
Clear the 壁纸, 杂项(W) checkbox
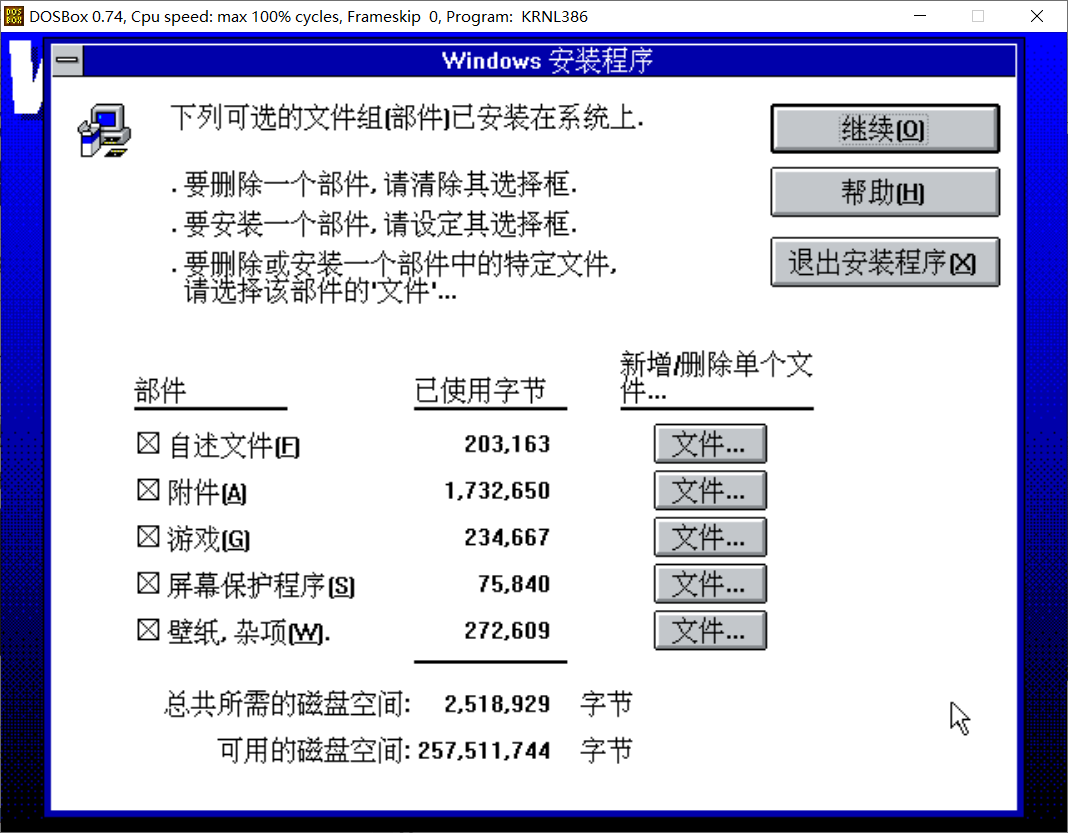[x=148, y=630]
